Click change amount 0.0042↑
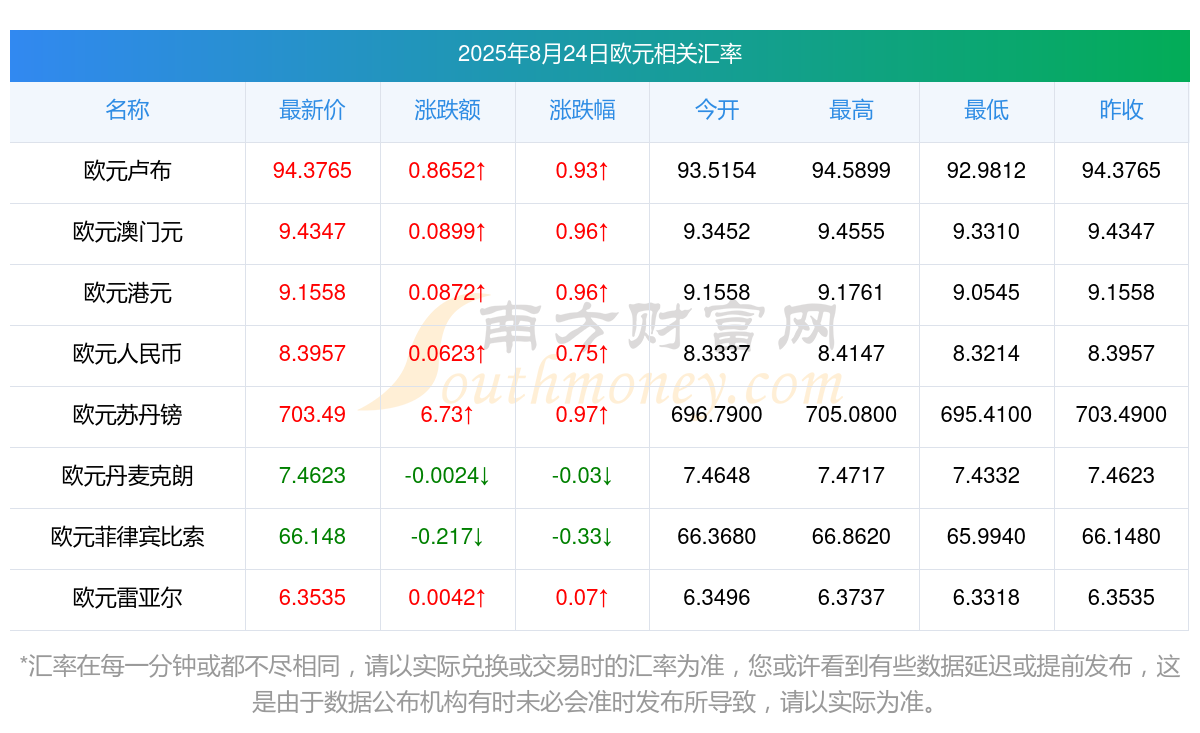 (447, 598)
